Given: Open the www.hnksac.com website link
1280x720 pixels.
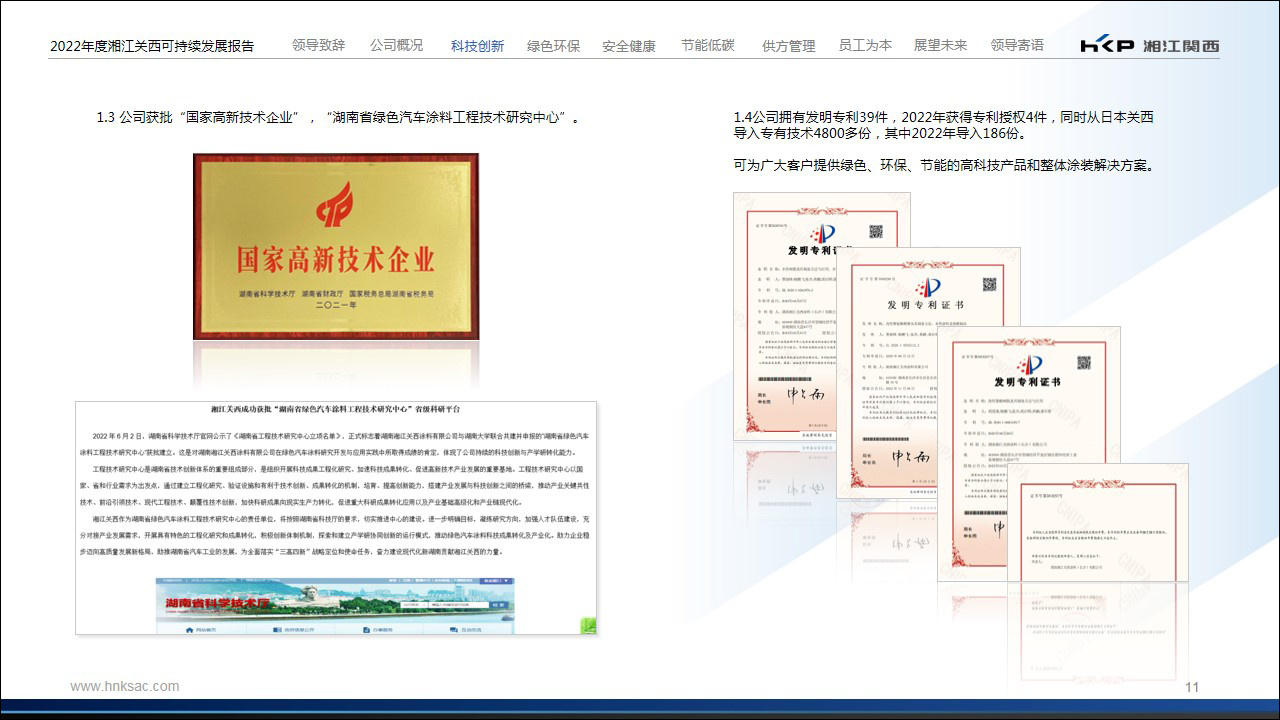Looking at the screenshot, I should [x=125, y=686].
